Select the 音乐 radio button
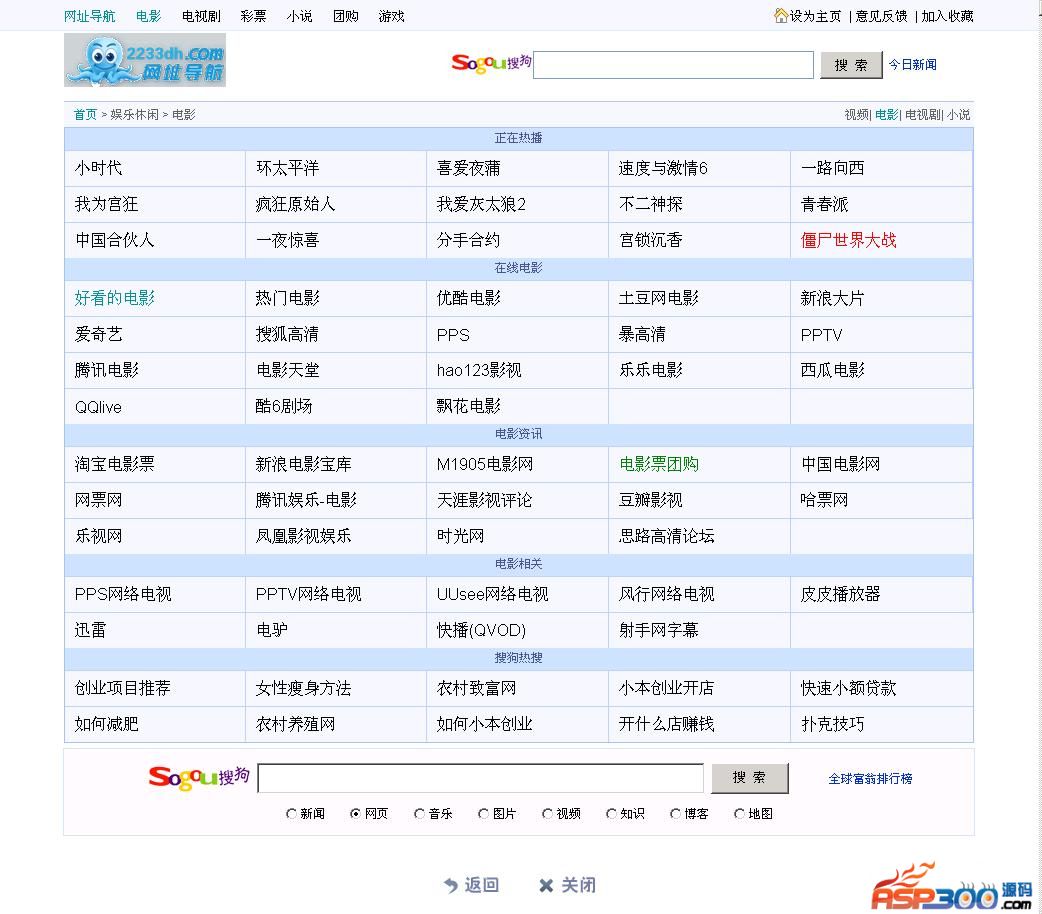This screenshot has height=914, width=1042. (x=419, y=814)
